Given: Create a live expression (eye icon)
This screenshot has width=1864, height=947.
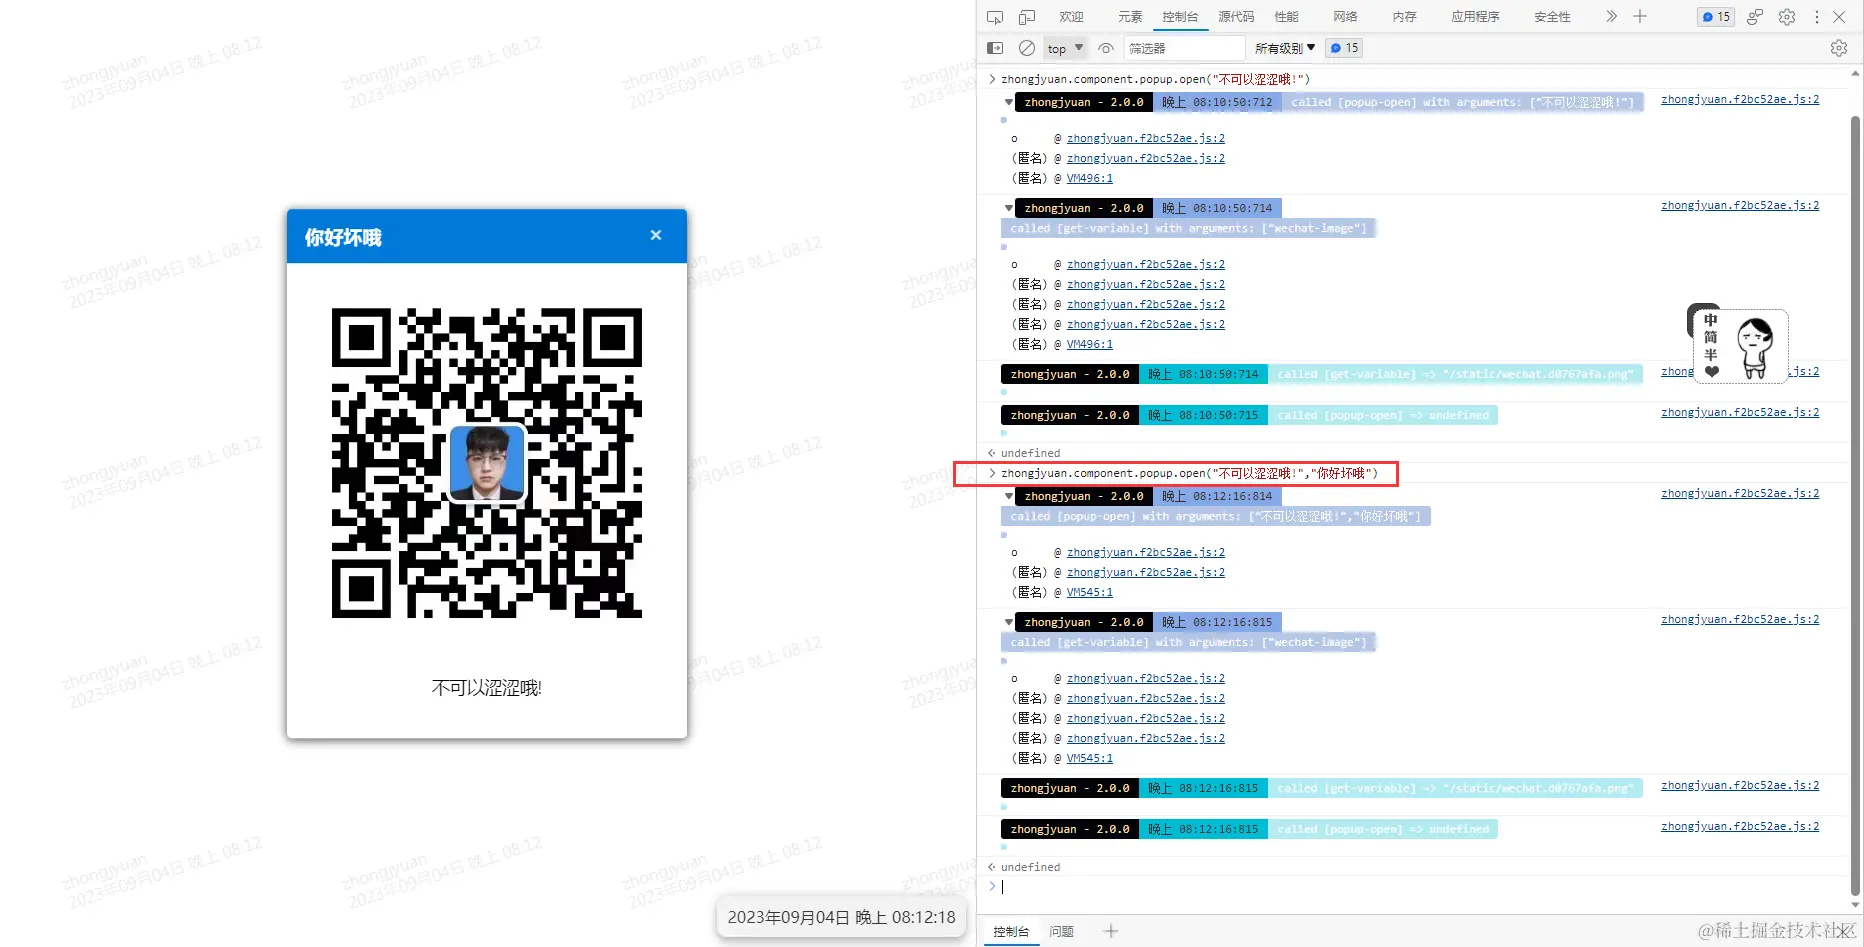Looking at the screenshot, I should point(1106,48).
